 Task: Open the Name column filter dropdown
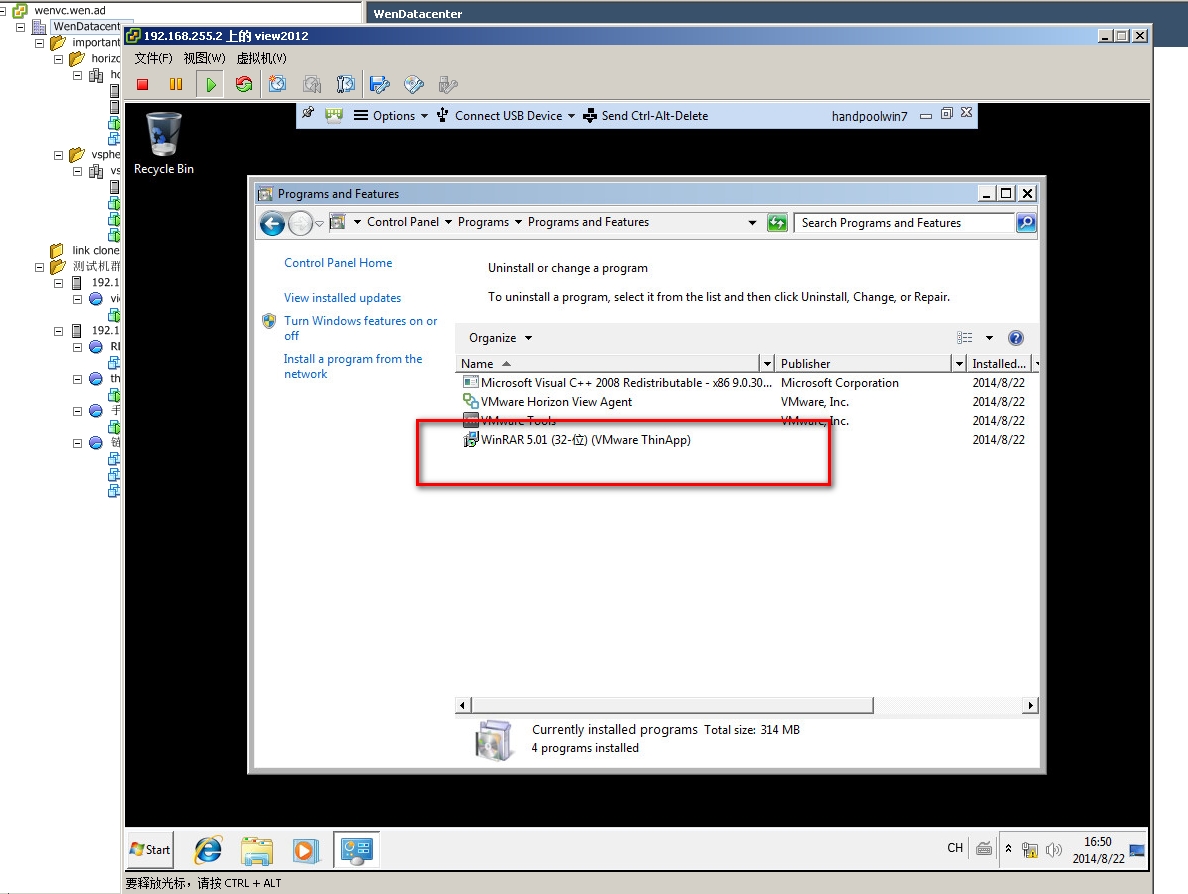click(x=767, y=364)
